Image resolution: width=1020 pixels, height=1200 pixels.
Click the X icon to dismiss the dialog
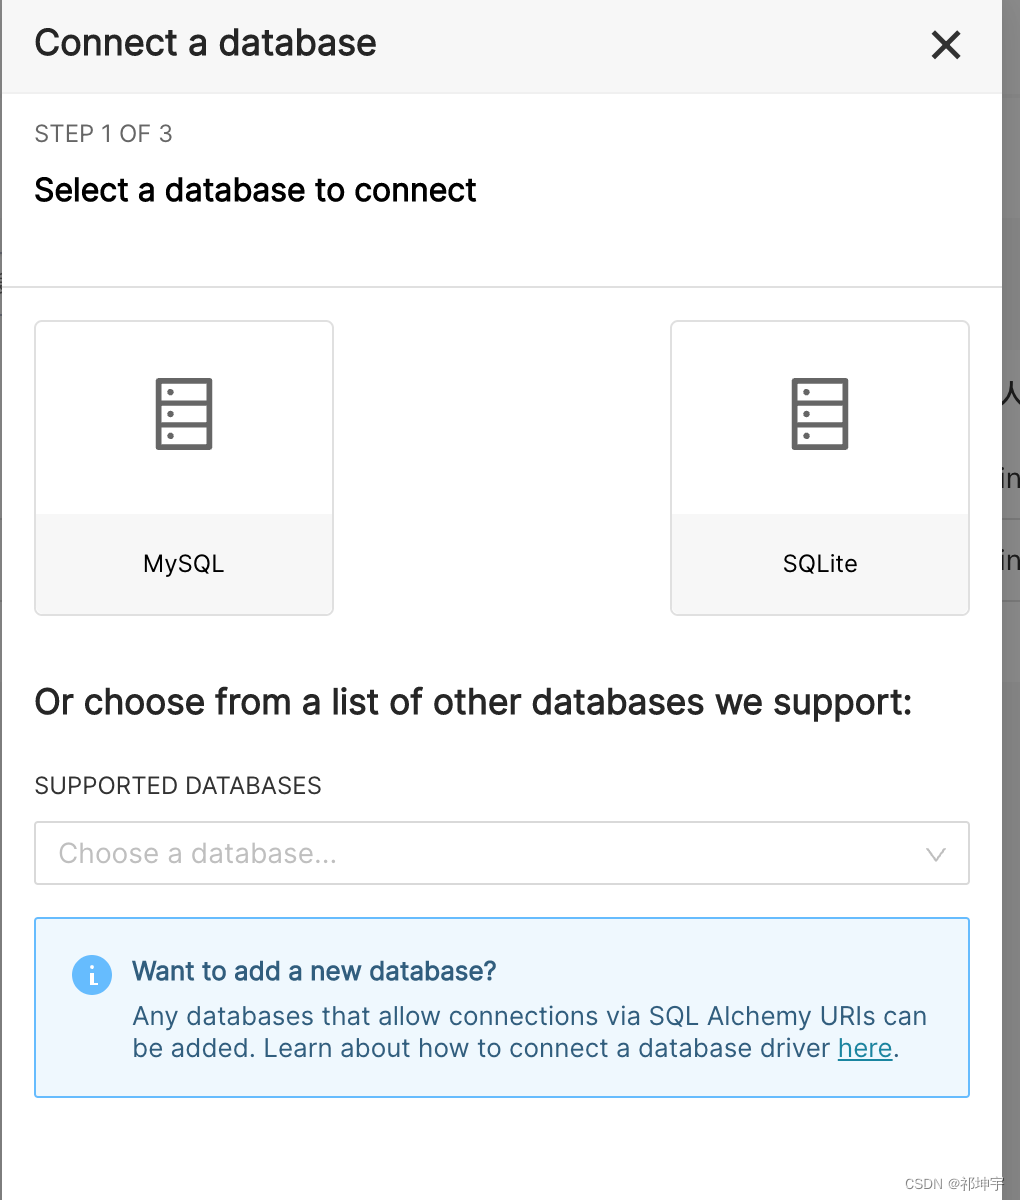[x=945, y=45]
